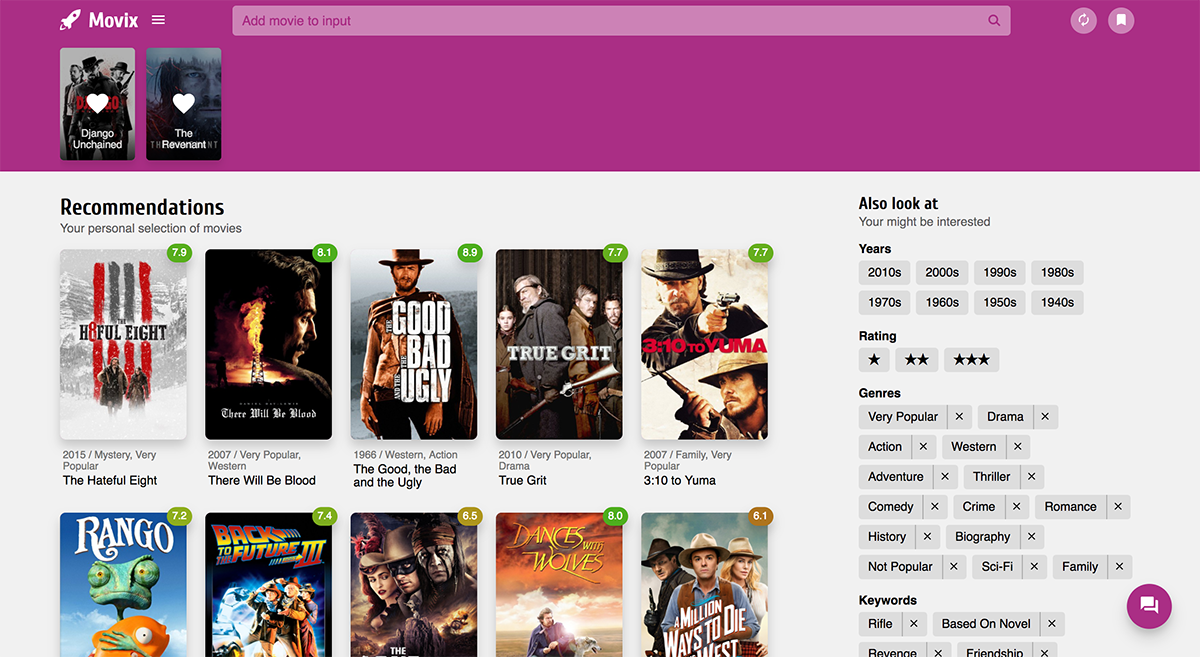Remove the Not Popular tag with its X
The image size is (1200, 657).
pyautogui.click(x=954, y=567)
